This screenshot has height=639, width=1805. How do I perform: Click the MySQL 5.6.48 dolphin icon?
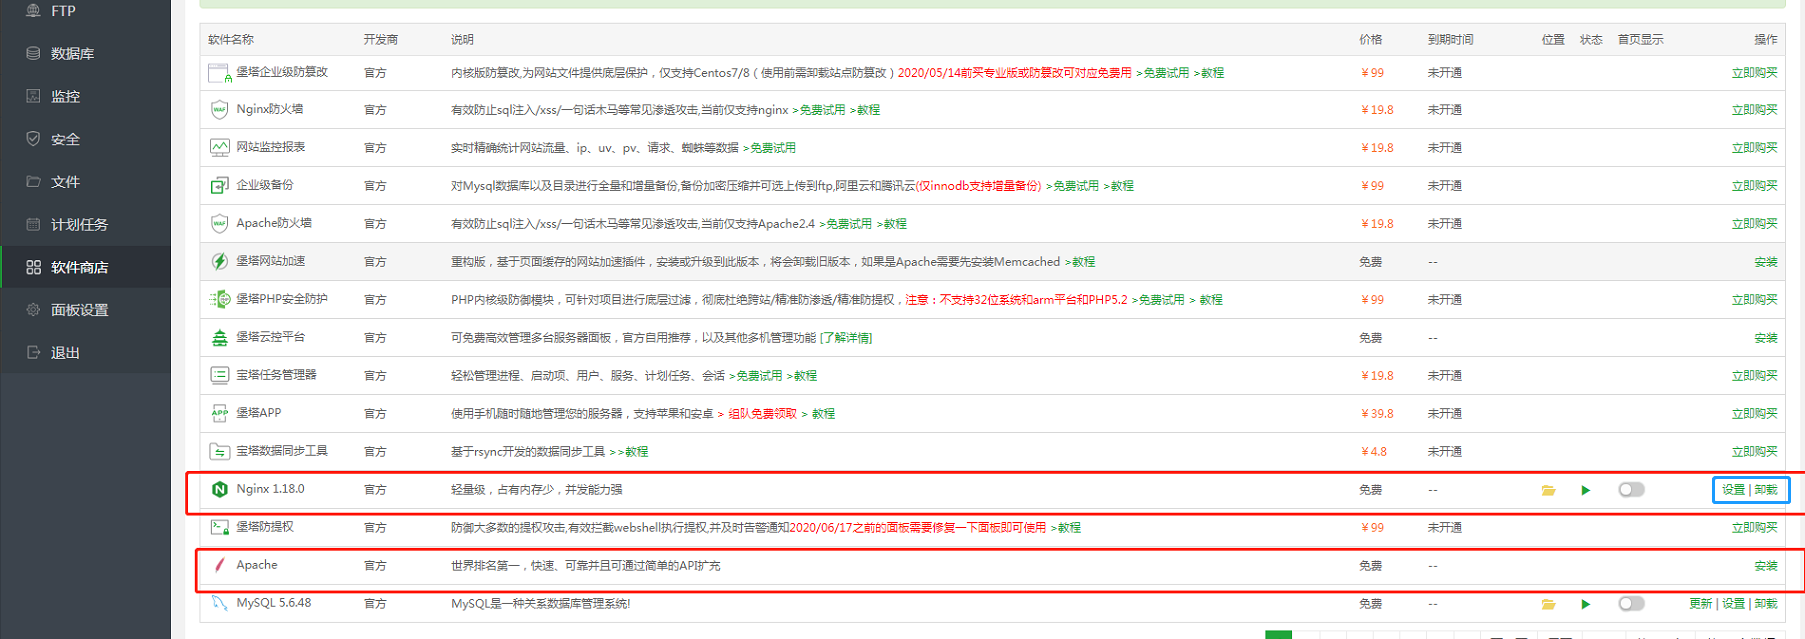point(220,604)
